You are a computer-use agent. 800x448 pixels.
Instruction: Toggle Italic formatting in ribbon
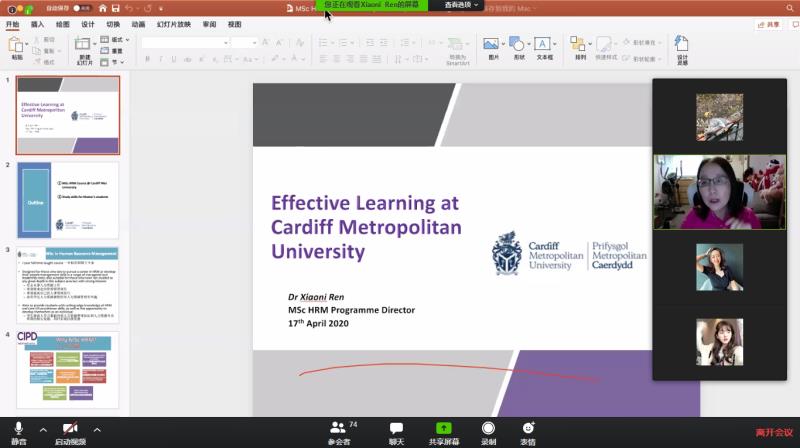tap(161, 59)
